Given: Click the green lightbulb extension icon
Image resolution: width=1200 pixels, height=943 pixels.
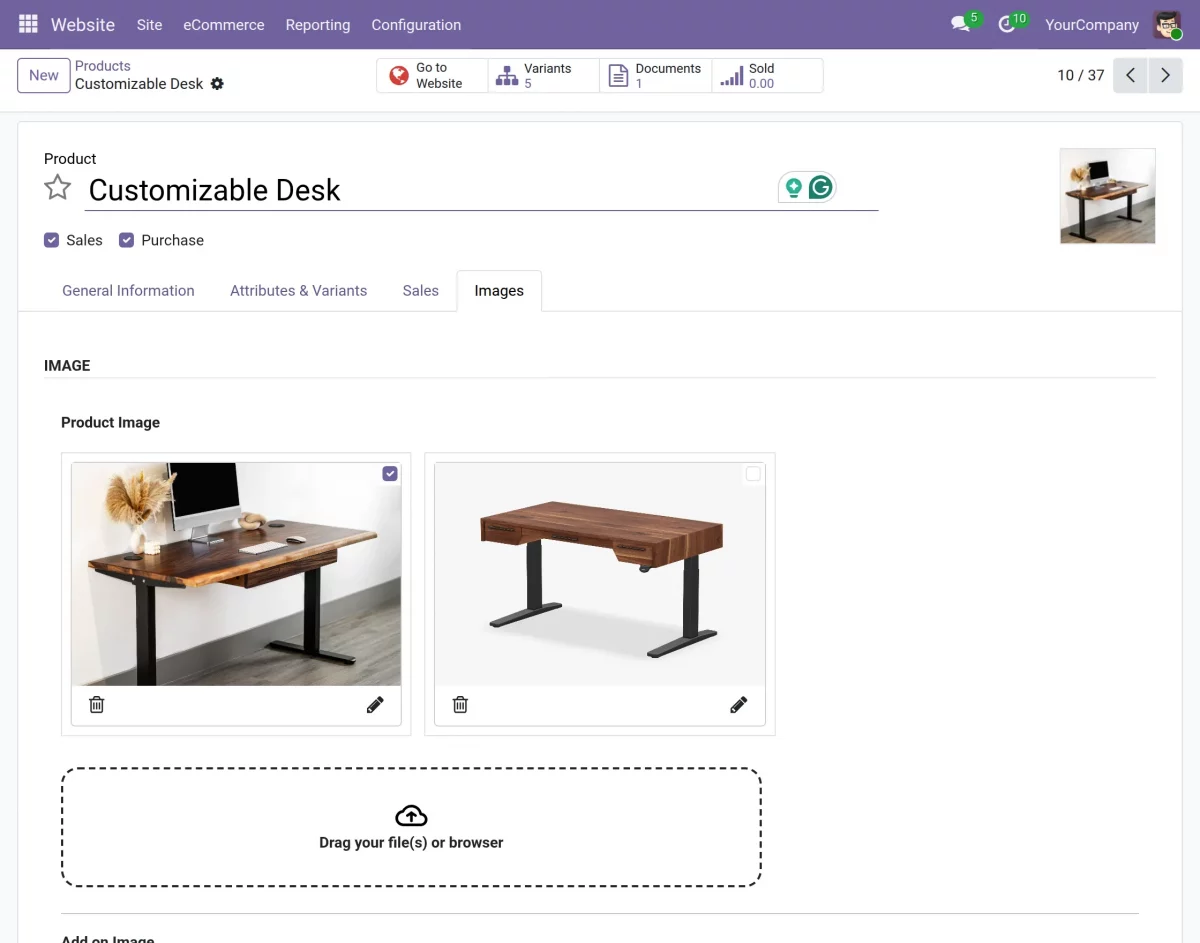Looking at the screenshot, I should point(794,187).
